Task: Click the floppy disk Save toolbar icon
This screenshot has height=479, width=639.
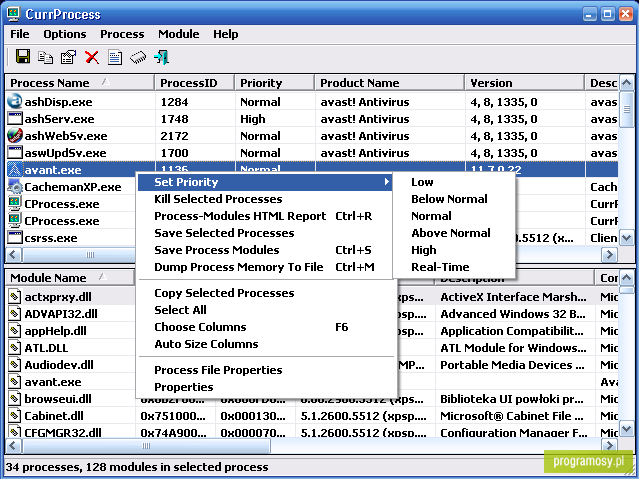Action: point(23,57)
